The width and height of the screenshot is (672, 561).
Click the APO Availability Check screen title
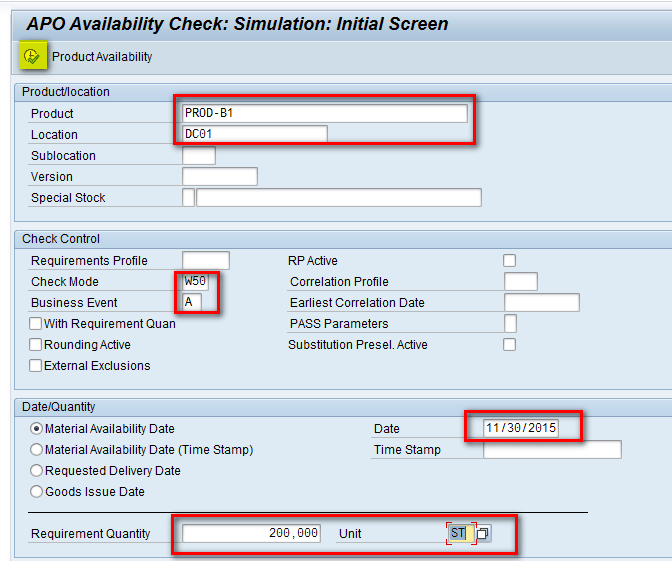tap(237, 24)
